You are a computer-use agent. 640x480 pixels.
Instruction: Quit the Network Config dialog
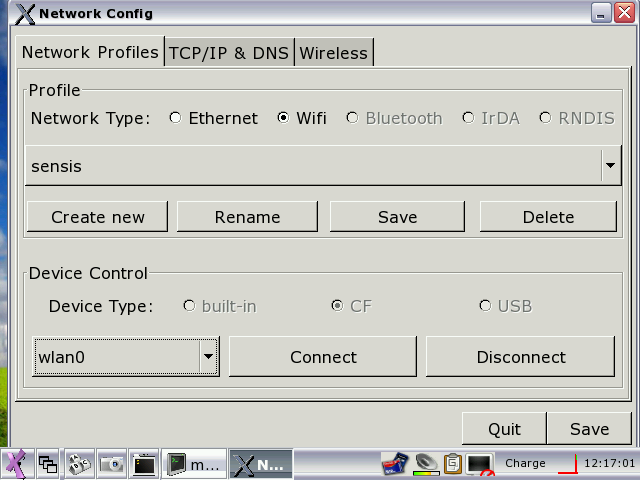point(504,429)
